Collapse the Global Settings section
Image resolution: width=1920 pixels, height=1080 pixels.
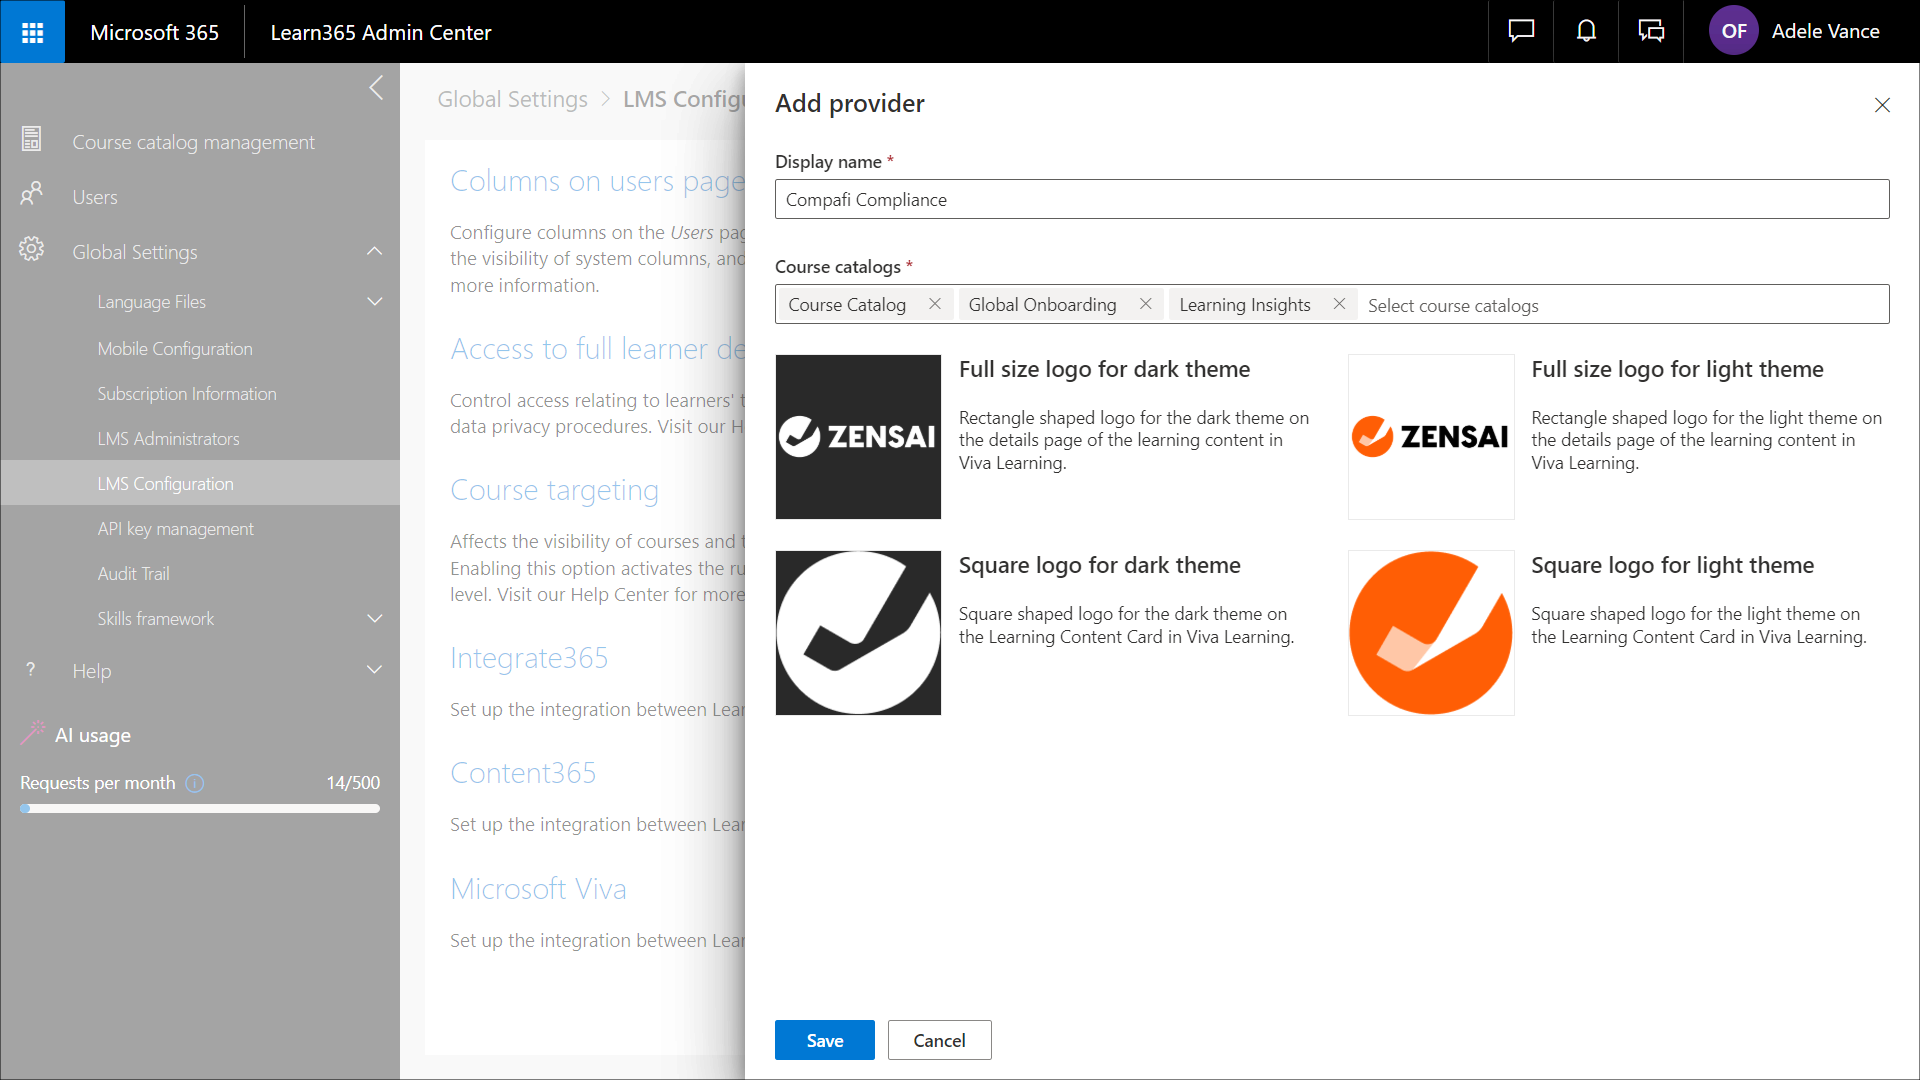(x=375, y=252)
